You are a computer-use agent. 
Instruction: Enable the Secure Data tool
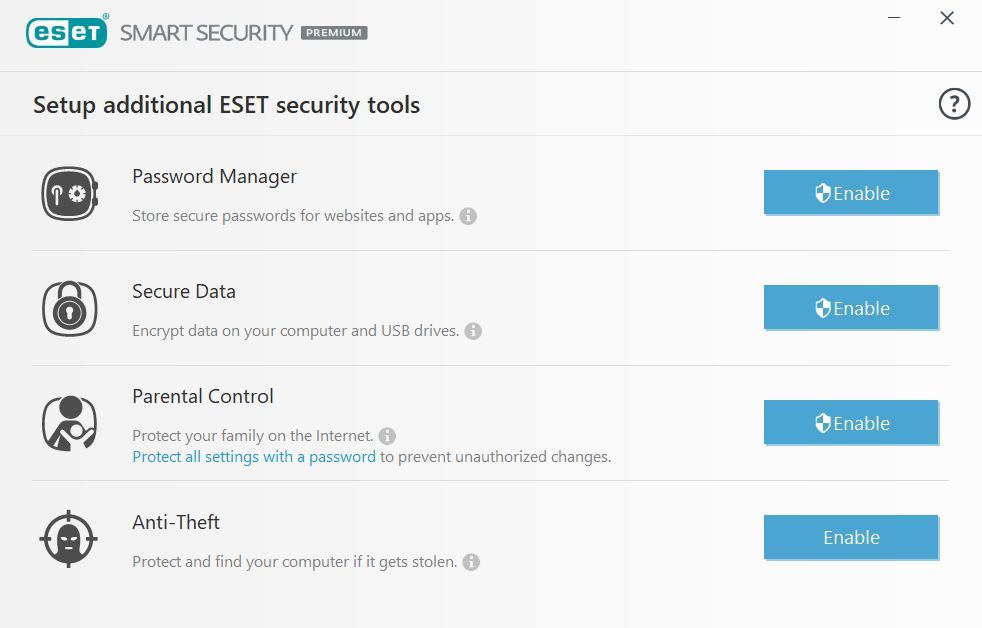point(851,308)
